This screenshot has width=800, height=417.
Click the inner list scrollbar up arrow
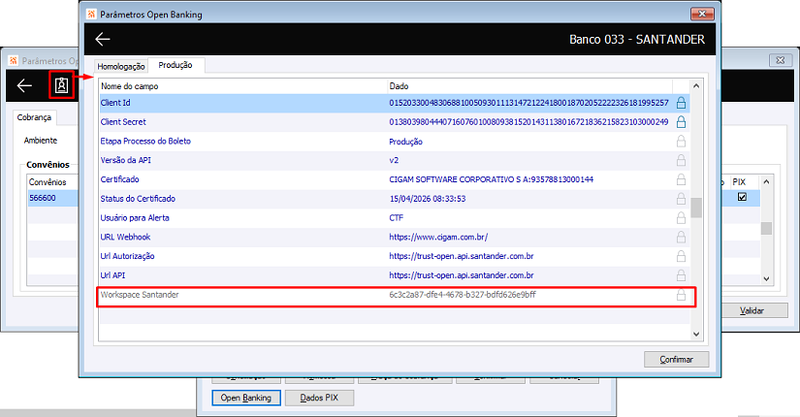pos(696,86)
